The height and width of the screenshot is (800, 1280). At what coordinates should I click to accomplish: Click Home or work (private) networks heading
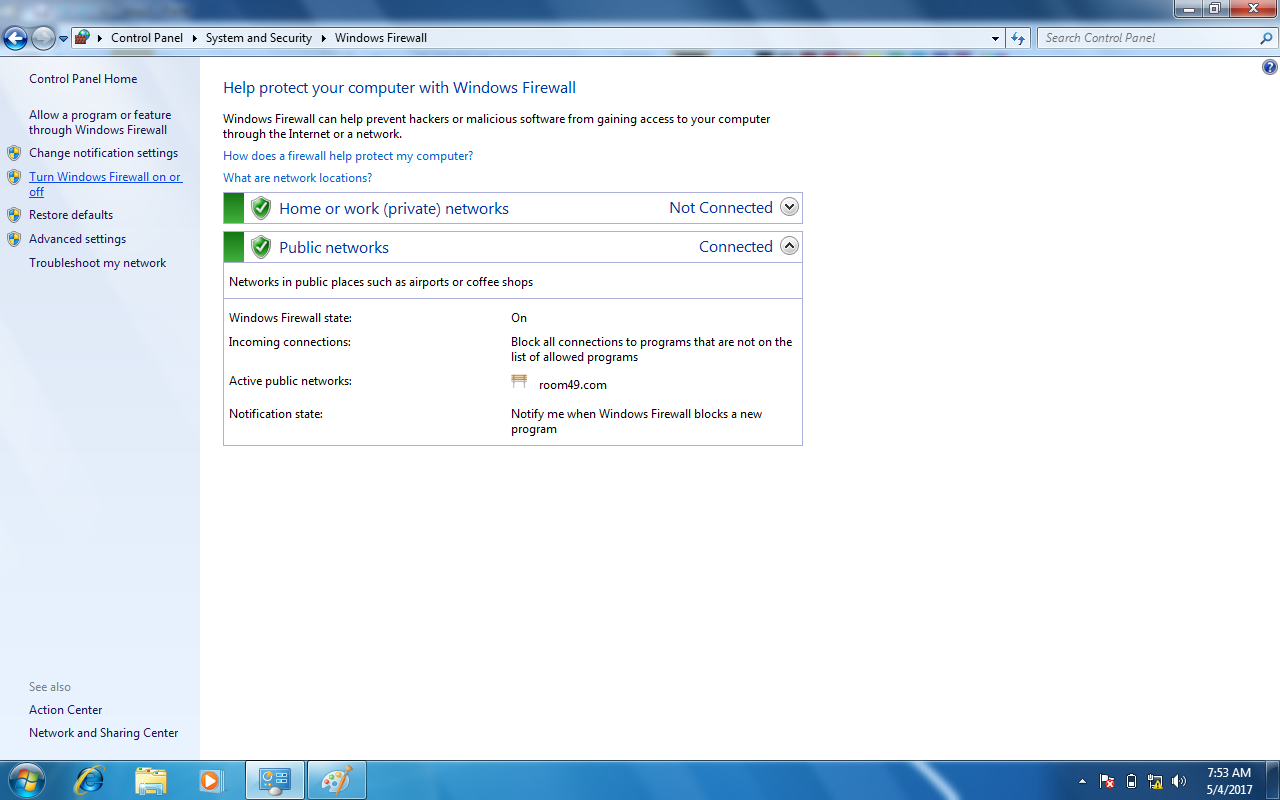coord(394,208)
